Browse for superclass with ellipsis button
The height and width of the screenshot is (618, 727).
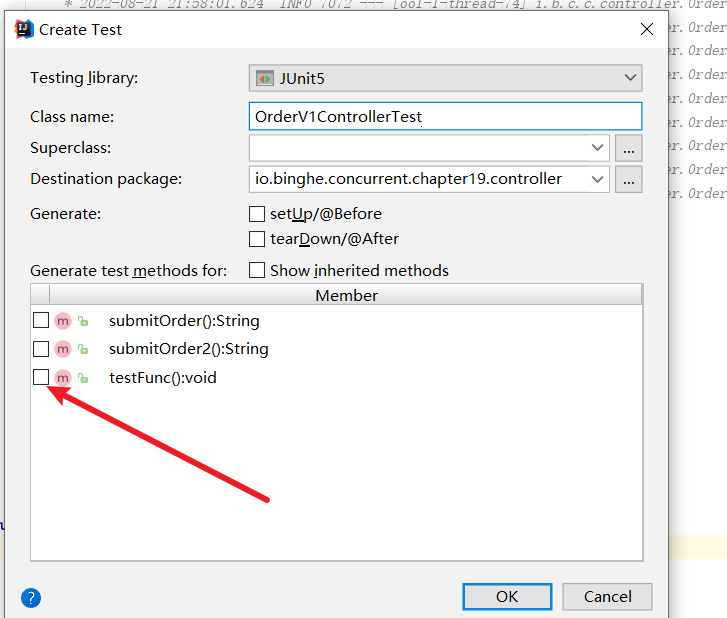click(628, 148)
